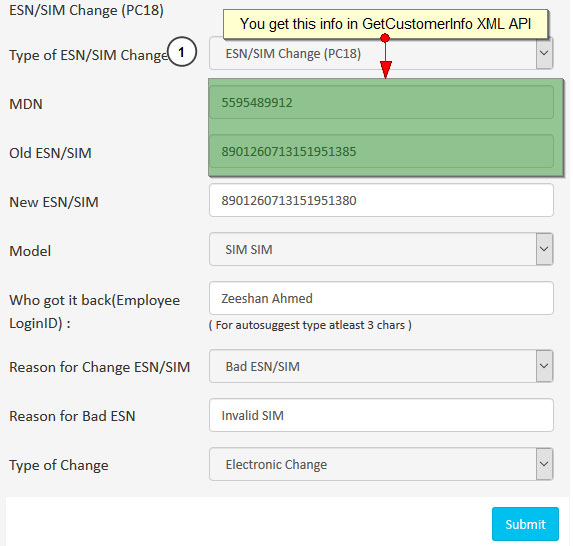Click the Old ESN/SIM number field
Screen dimensions: 573x546
point(381,151)
